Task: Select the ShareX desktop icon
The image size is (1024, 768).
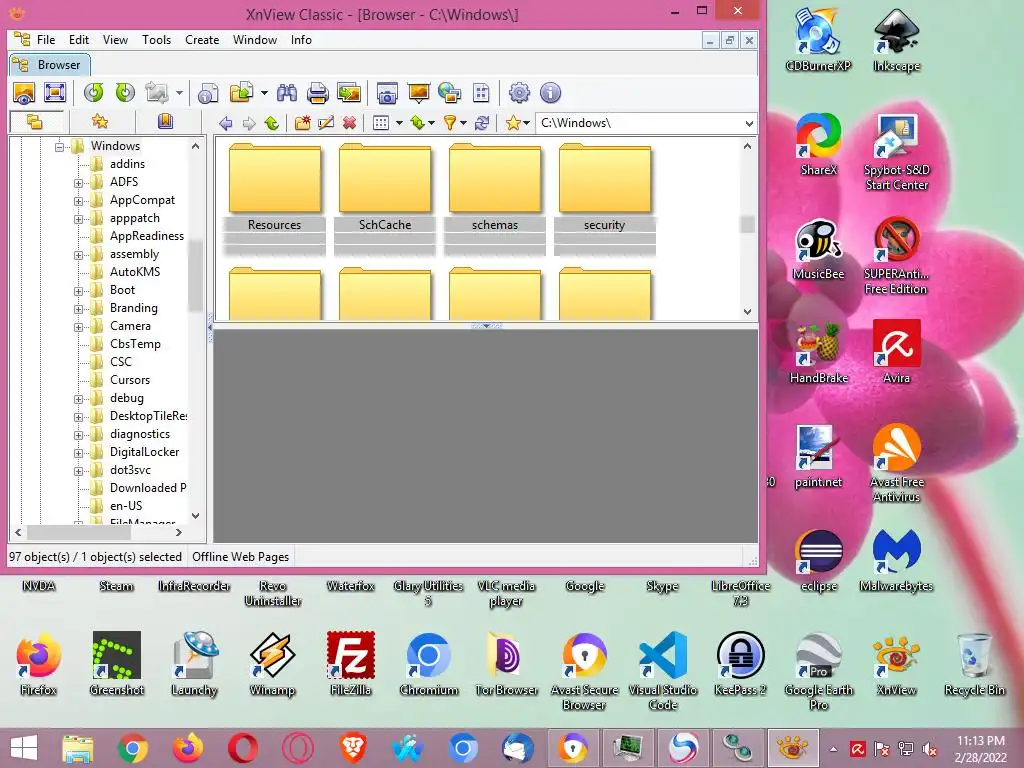Action: tap(818, 144)
